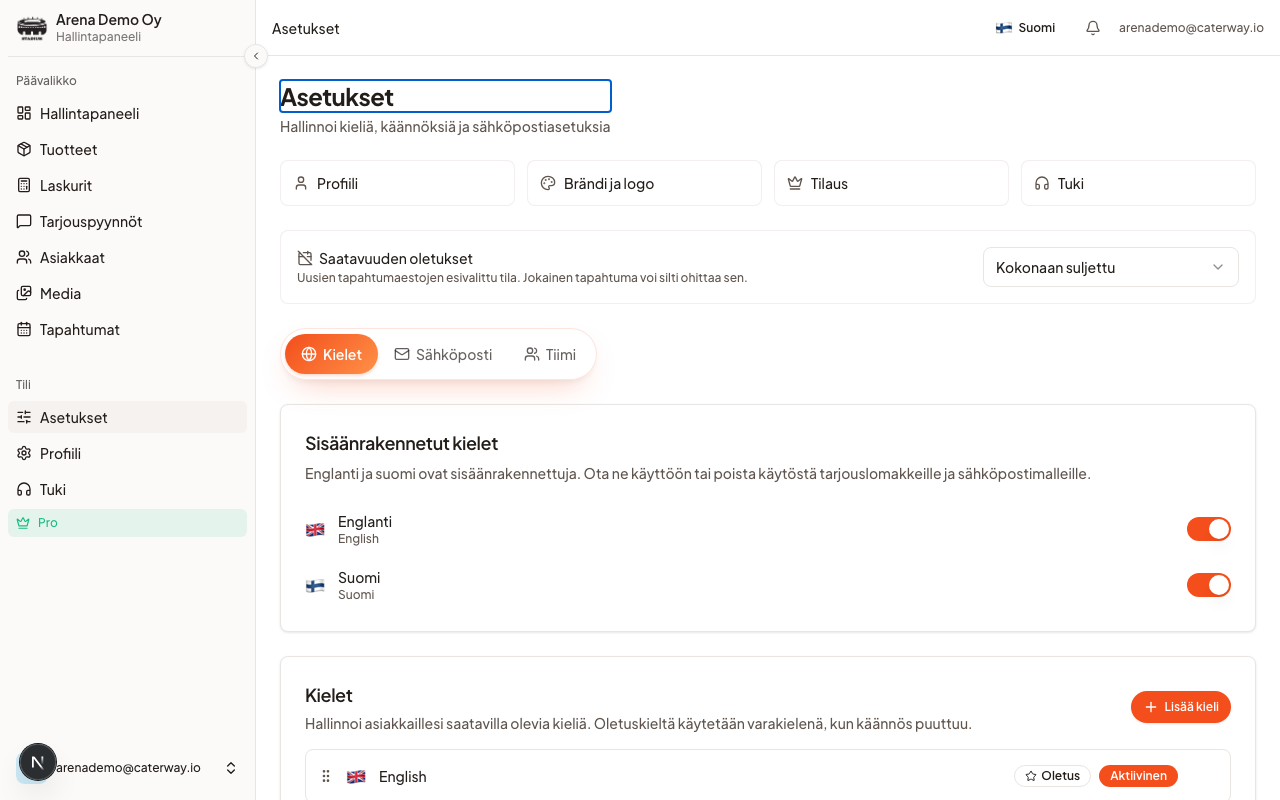Click the Hallintapaneeli dashboard grid icon
1280x800 pixels.
pos(24,114)
